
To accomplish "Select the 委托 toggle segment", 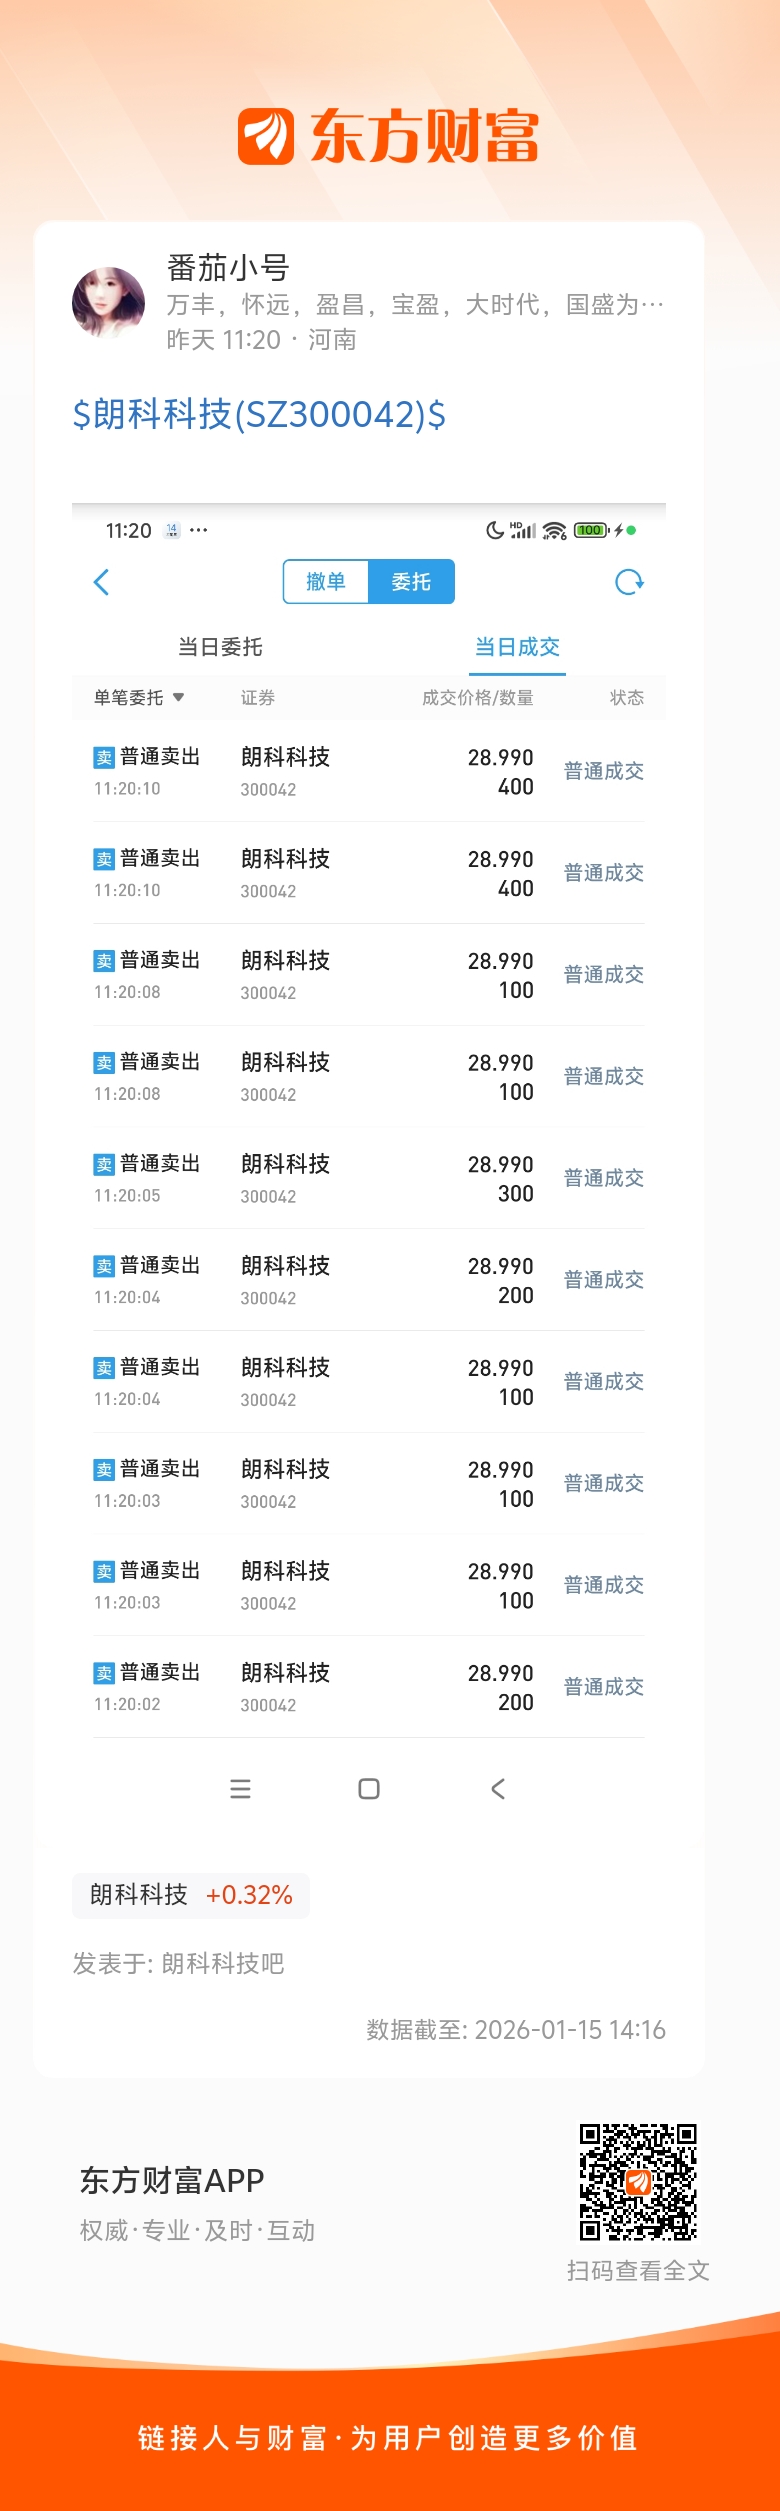I will point(411,582).
